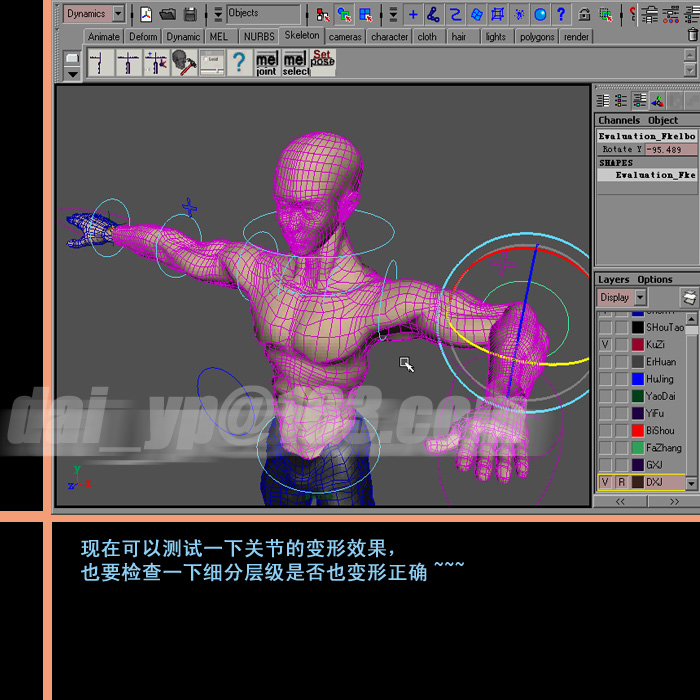Viewport: 700px width, 700px height.
Task: Toggle display type box of FaZhang layer
Action: 621,448
